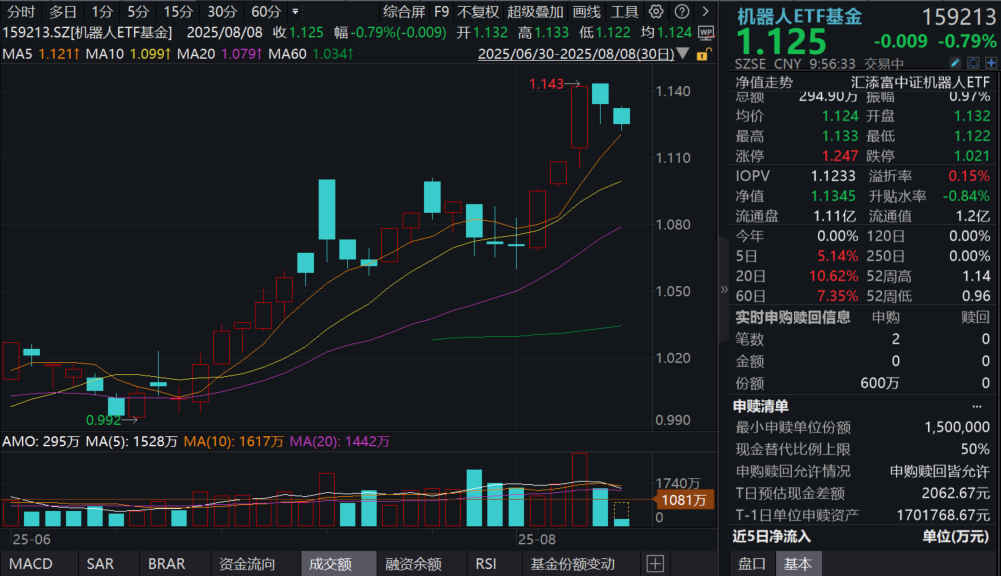Open the 申赎清单 more options ellipsis

pos(976,406)
